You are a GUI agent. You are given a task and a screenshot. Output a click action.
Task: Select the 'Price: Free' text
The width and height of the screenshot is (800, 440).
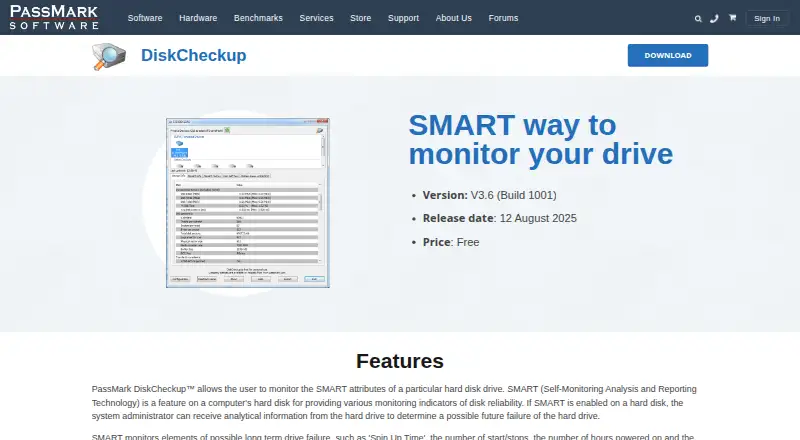451,242
